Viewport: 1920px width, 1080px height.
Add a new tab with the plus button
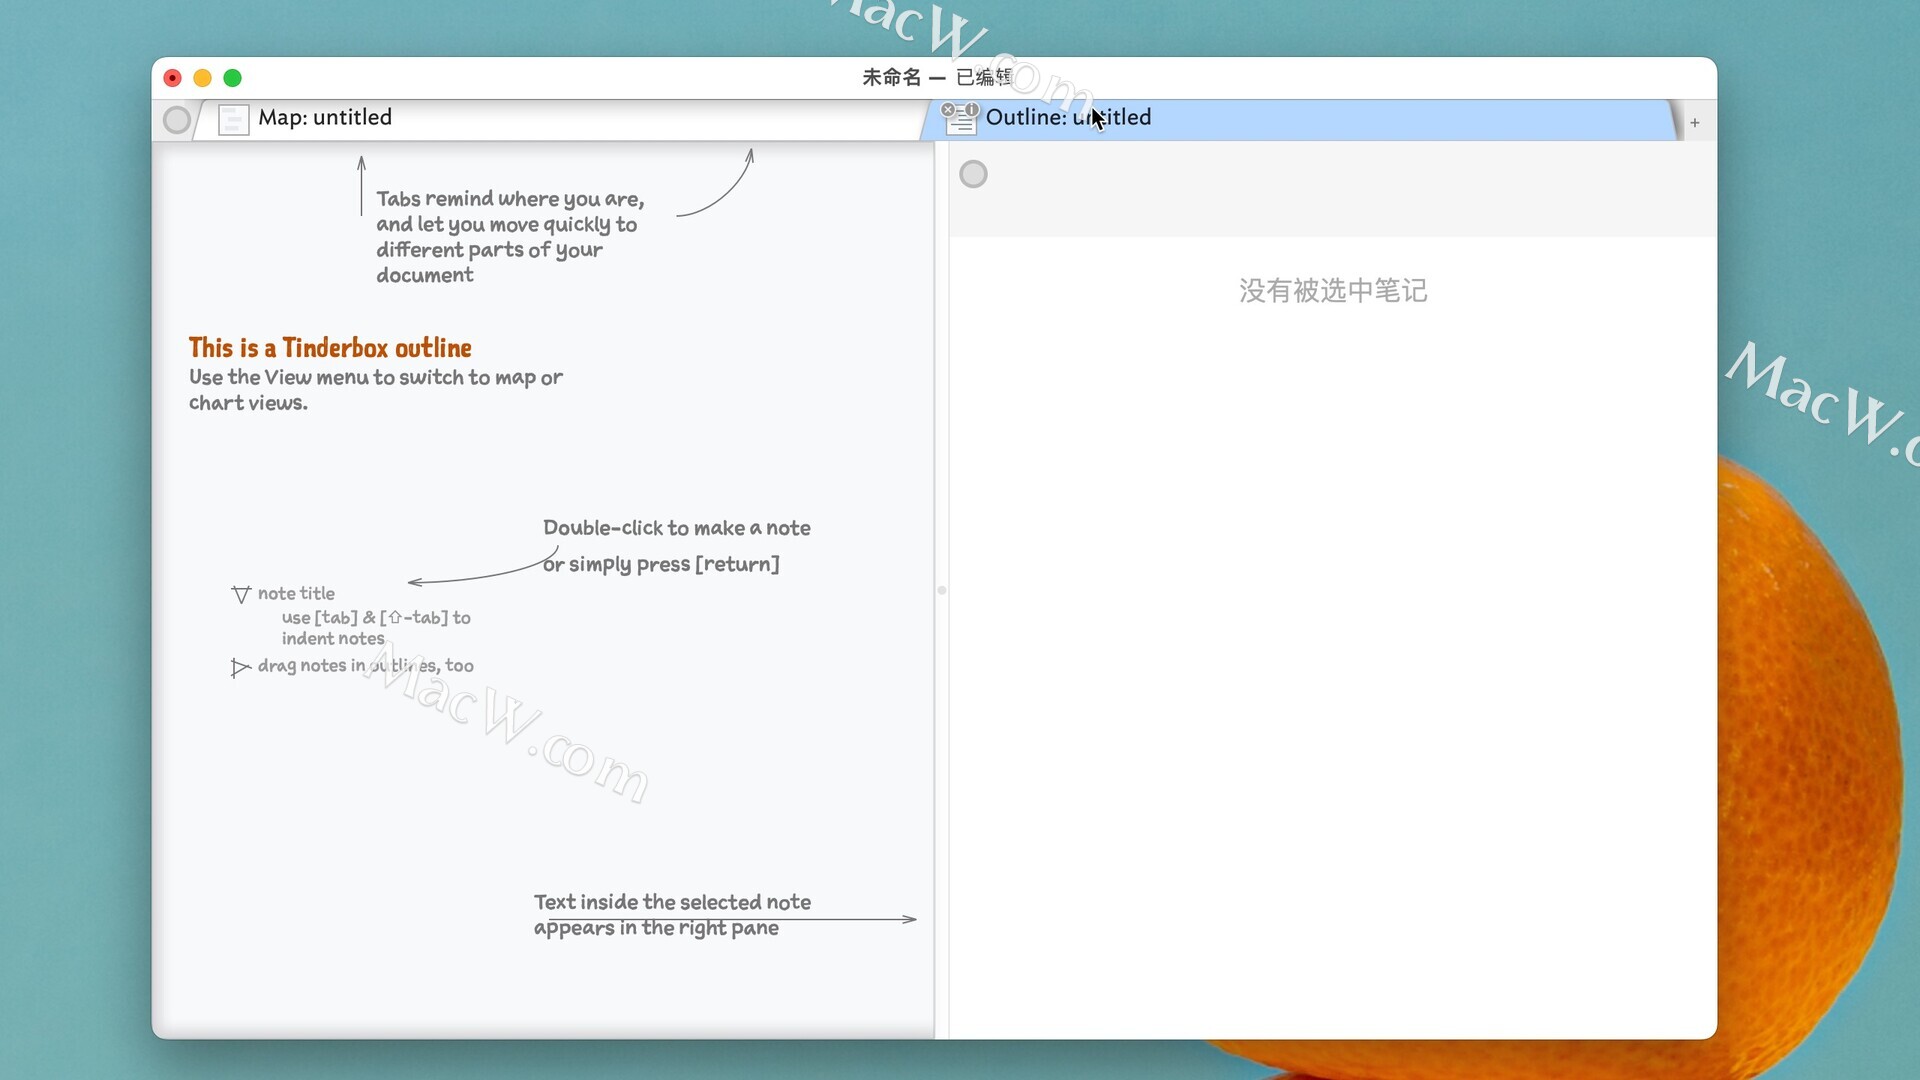1695,123
